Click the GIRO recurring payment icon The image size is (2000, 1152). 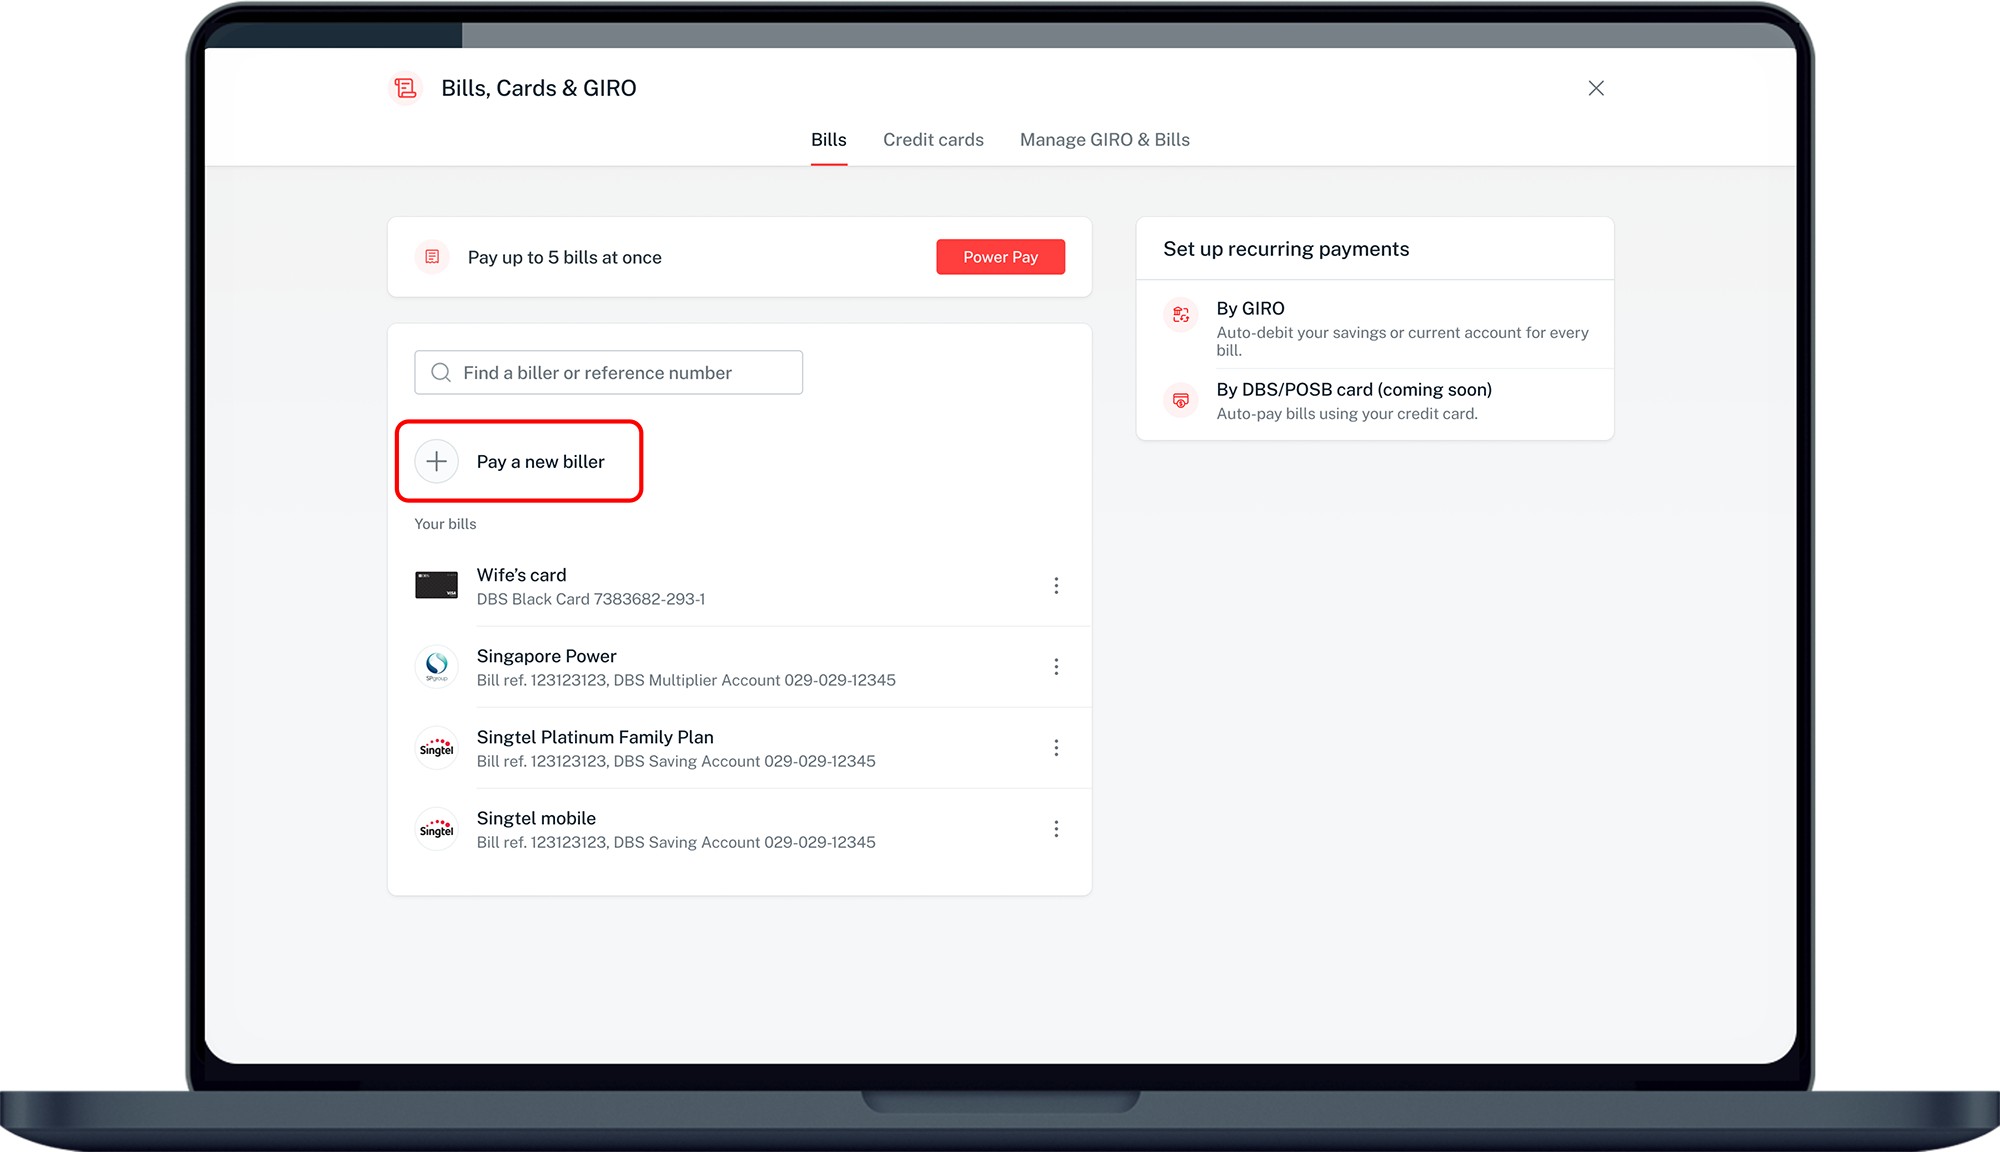tap(1181, 315)
